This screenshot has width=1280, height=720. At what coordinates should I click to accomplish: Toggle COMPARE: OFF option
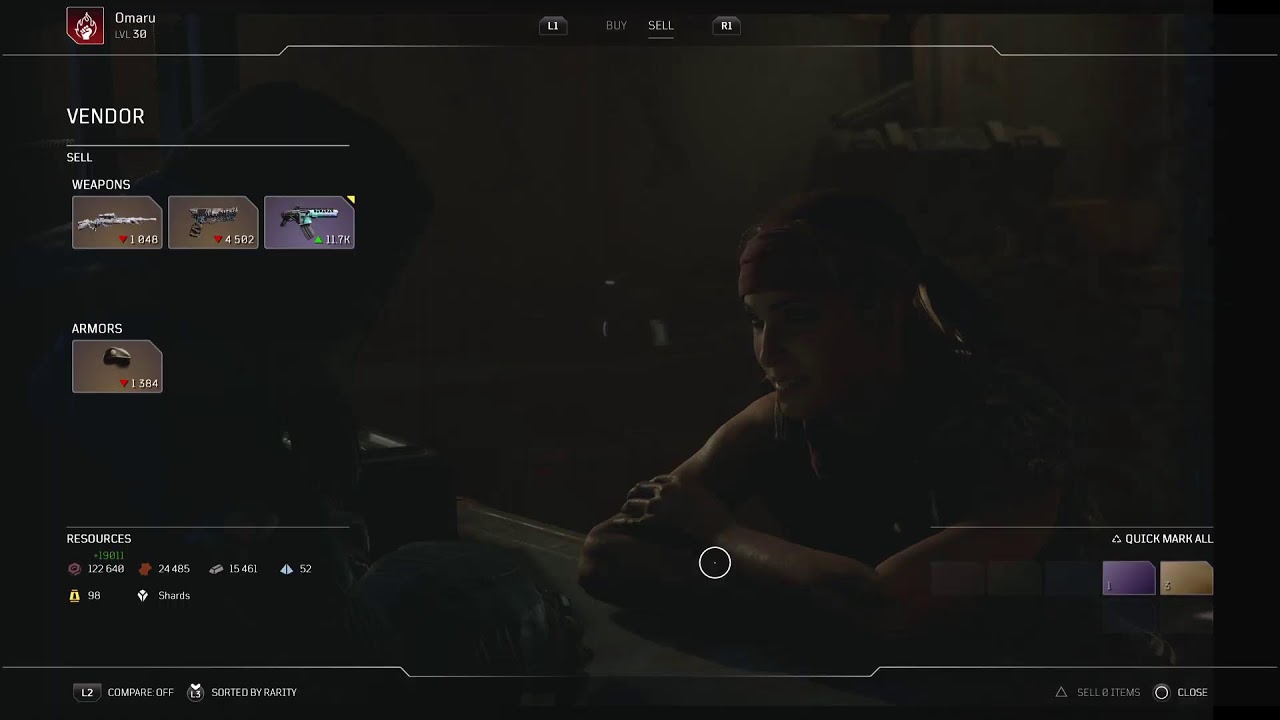click(140, 692)
